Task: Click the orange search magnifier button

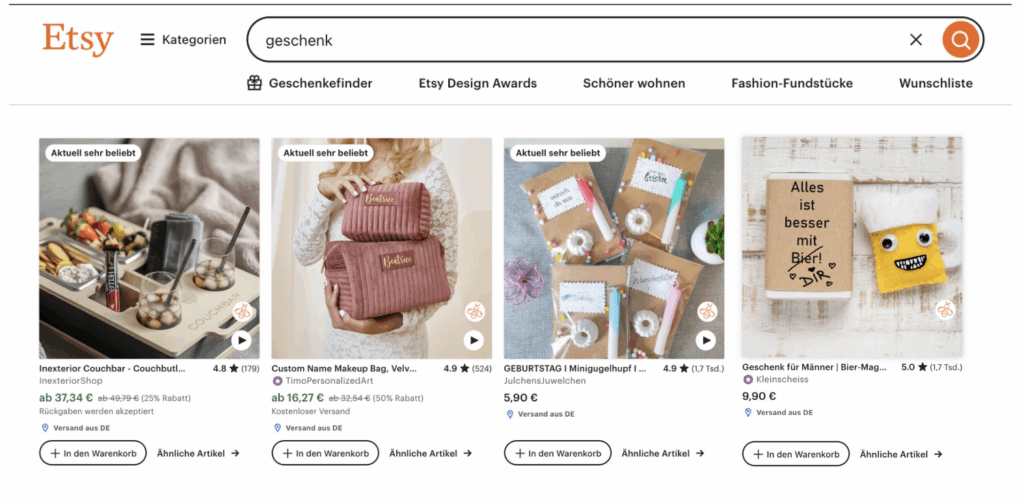Action: (x=960, y=40)
